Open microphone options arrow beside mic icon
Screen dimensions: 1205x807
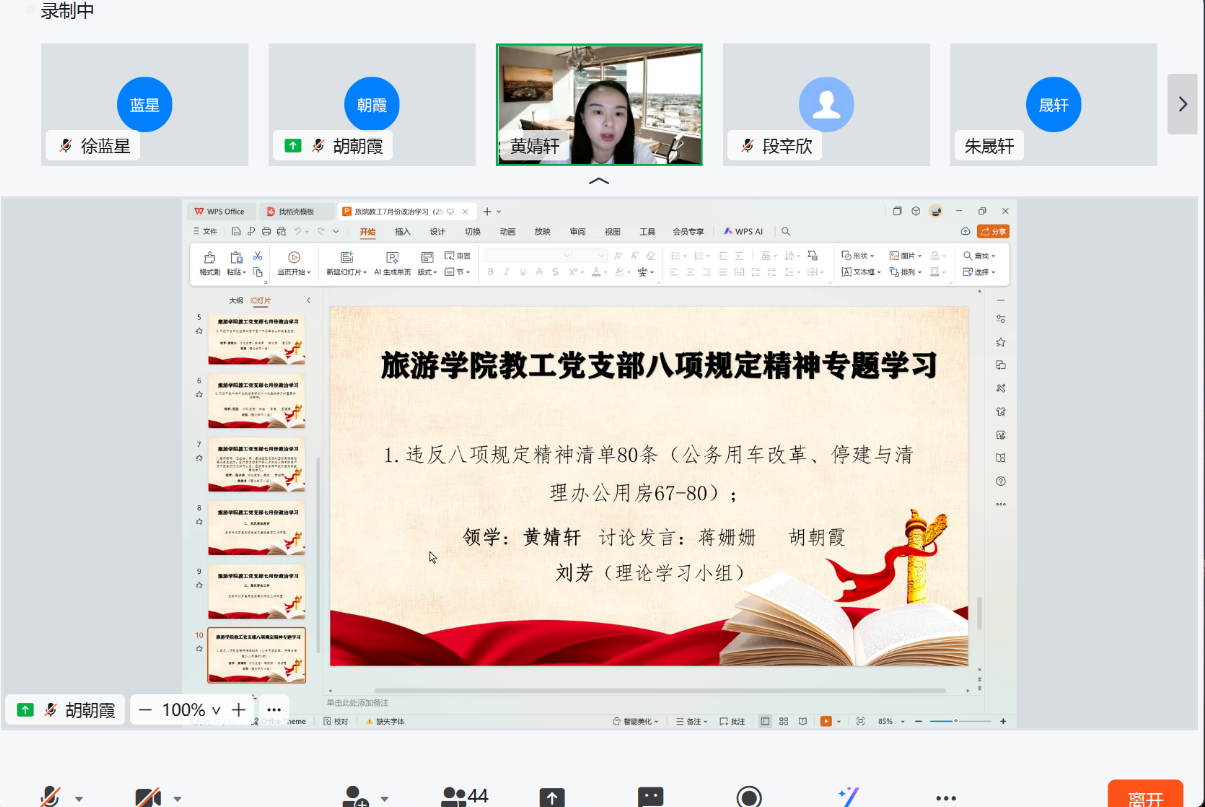point(79,799)
